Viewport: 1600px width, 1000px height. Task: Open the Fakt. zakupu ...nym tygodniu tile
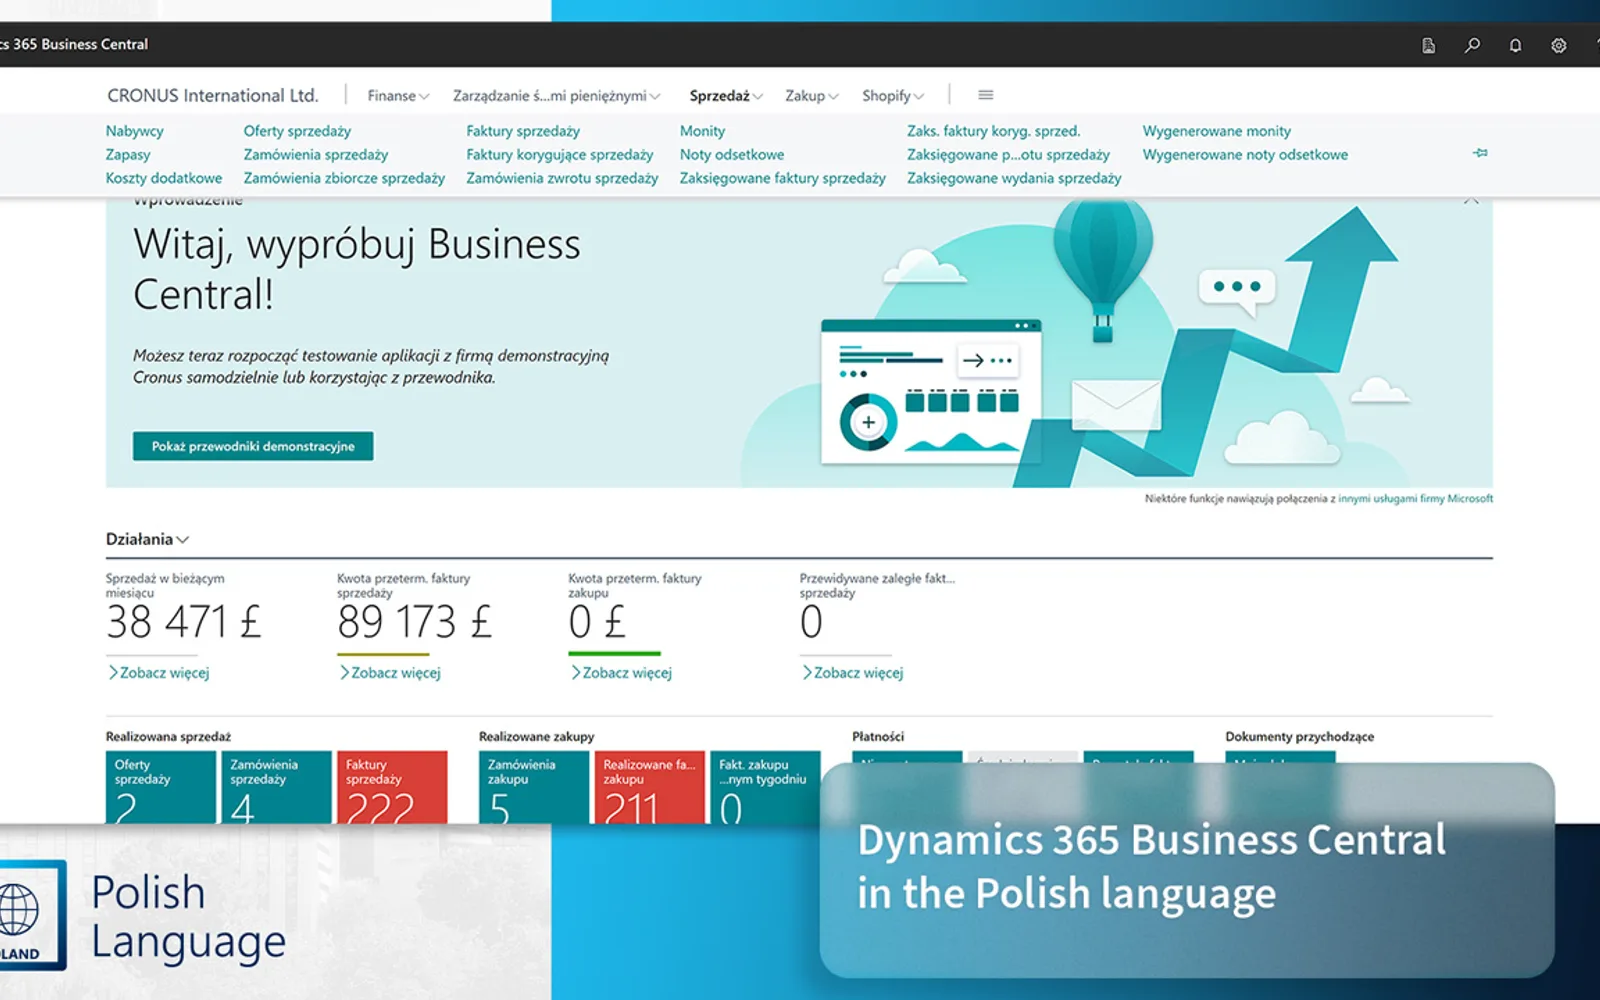coord(765,788)
